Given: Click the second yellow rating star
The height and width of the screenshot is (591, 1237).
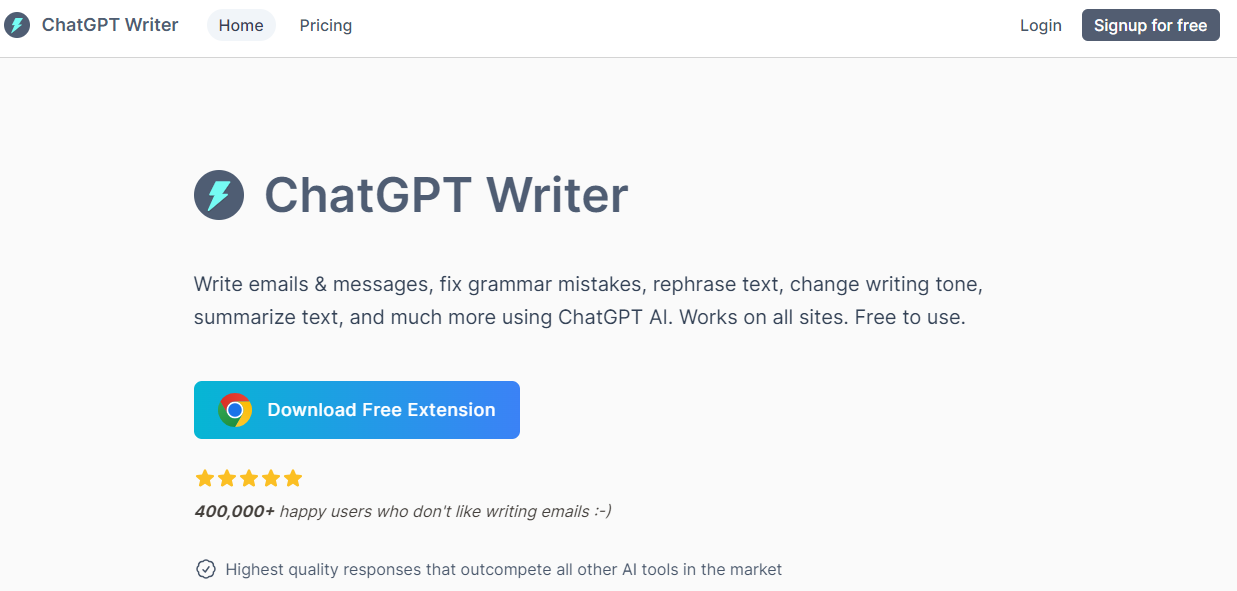Looking at the screenshot, I should tap(227, 478).
